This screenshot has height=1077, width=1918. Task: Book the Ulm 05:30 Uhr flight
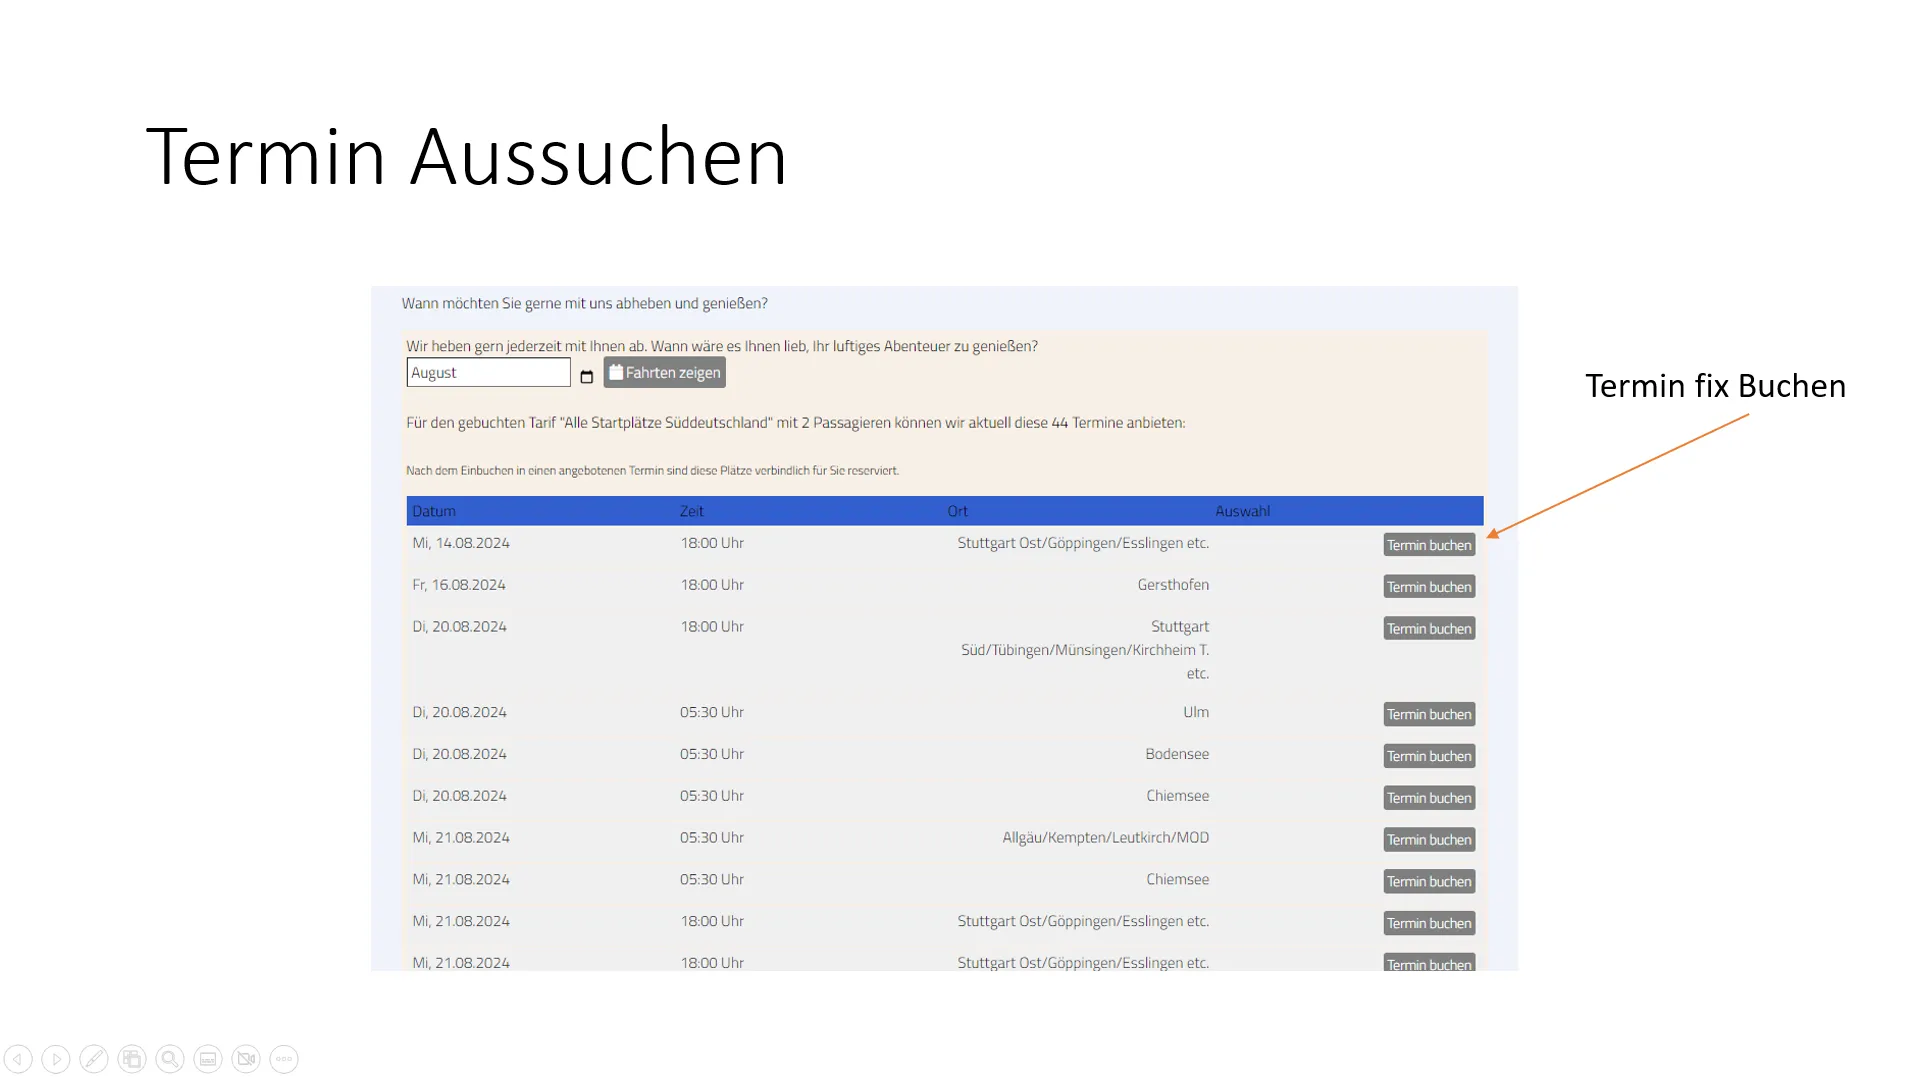(1429, 714)
